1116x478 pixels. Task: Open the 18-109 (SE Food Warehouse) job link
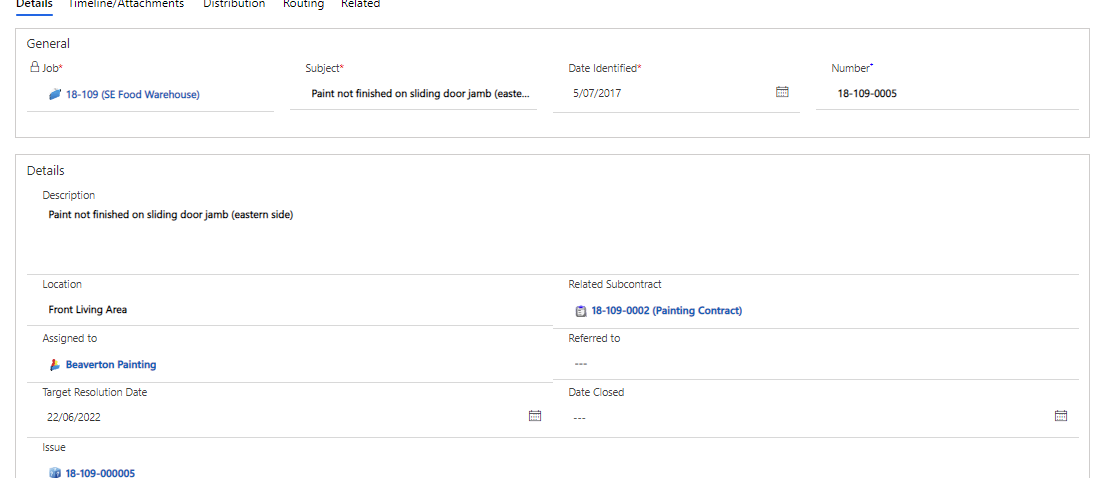coord(132,94)
